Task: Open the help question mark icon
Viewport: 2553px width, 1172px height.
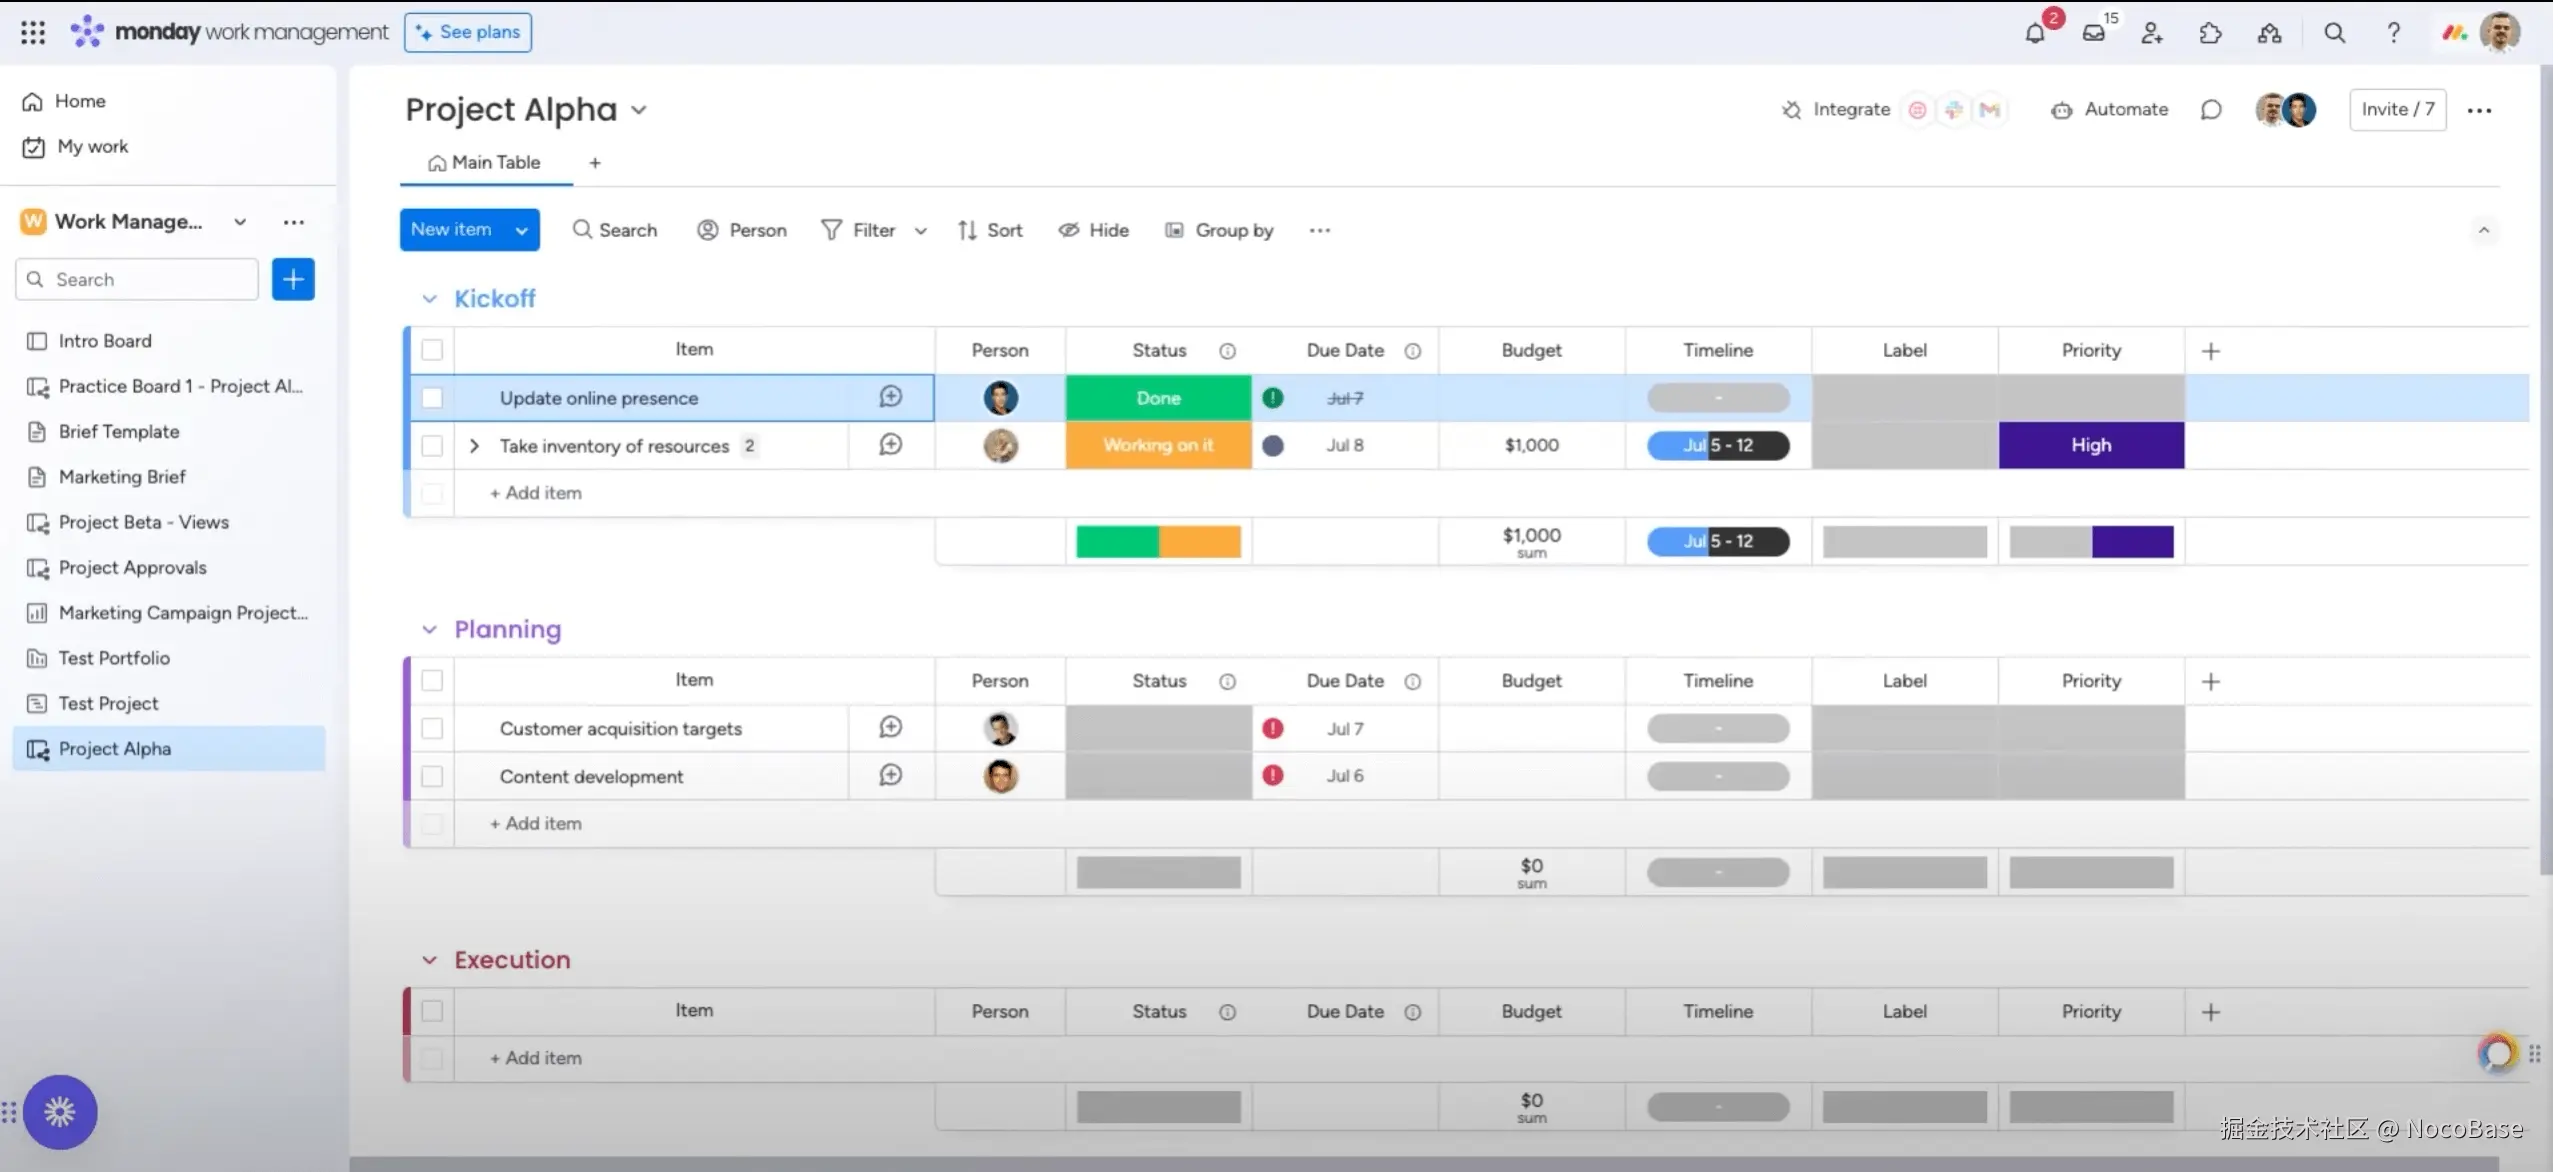Action: tap(2393, 33)
